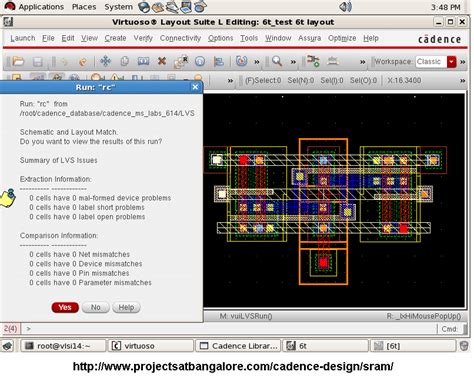Click the command input field at bottom
474x378 pixels.
coord(229,329)
